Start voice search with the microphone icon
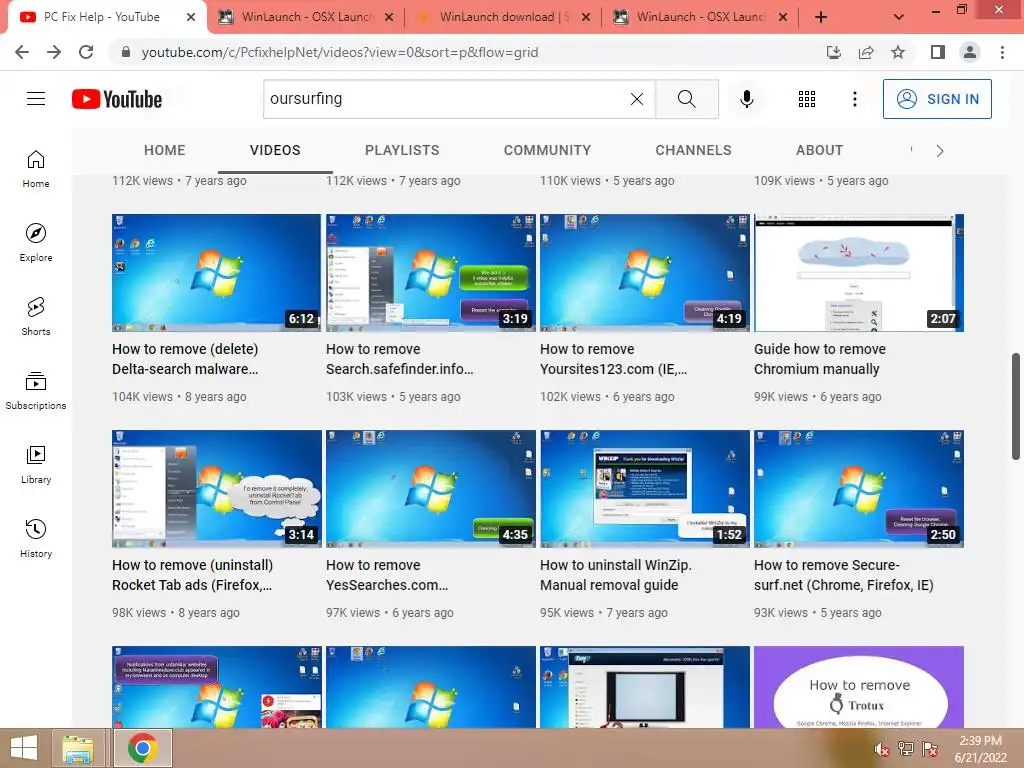This screenshot has height=768, width=1024. [x=746, y=99]
